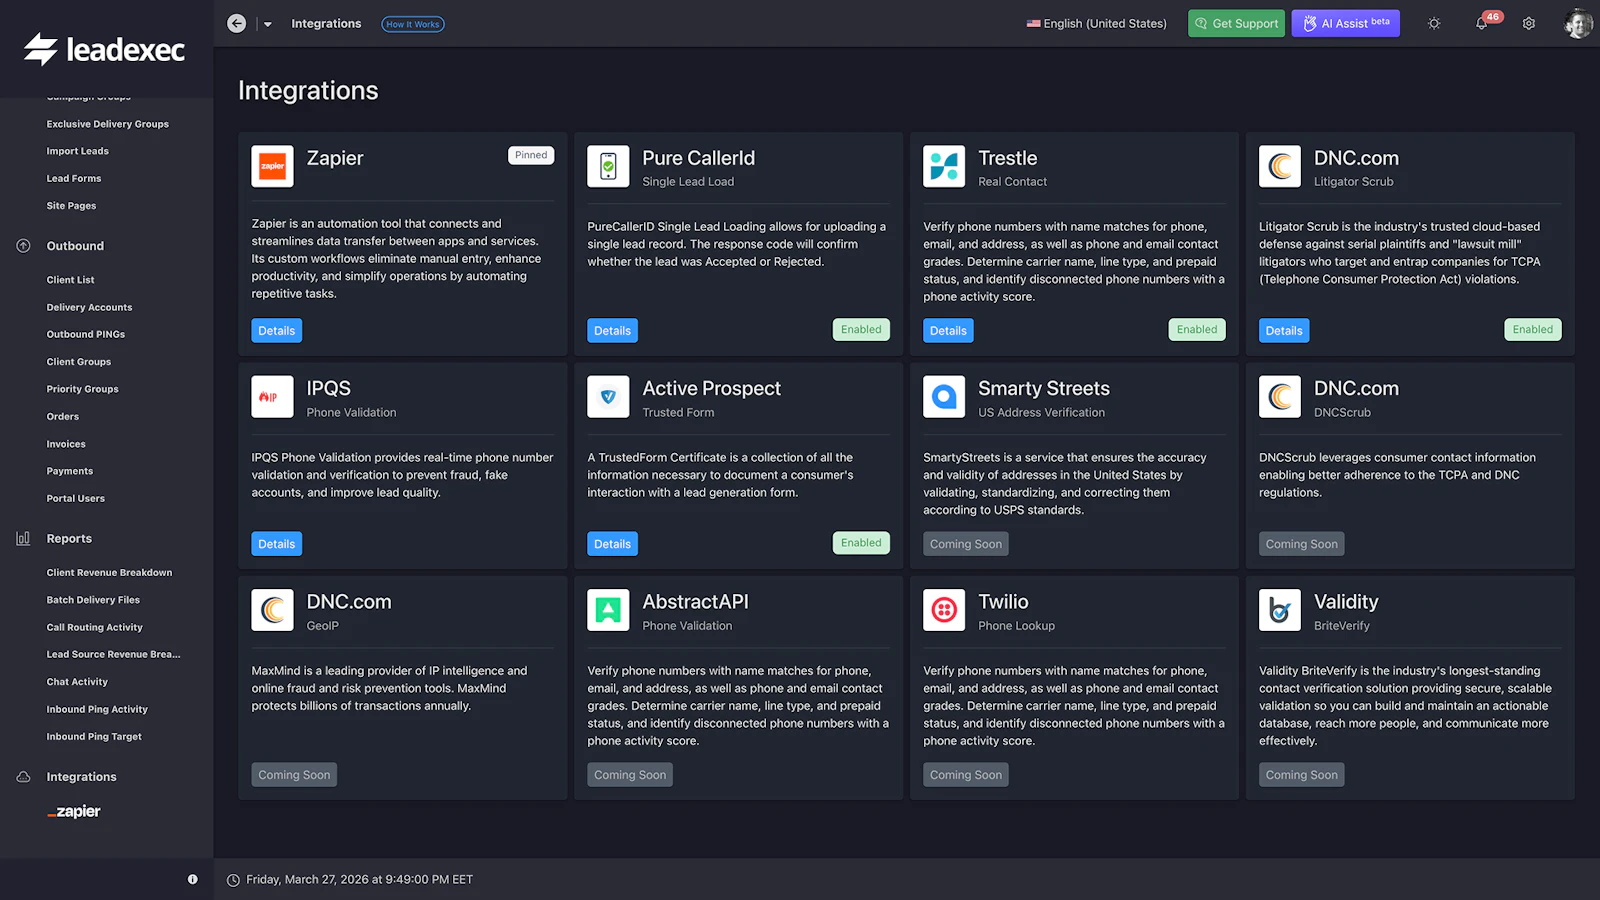Open Details for DNC.com Litigator Scrub
1600x900 pixels.
click(1284, 331)
